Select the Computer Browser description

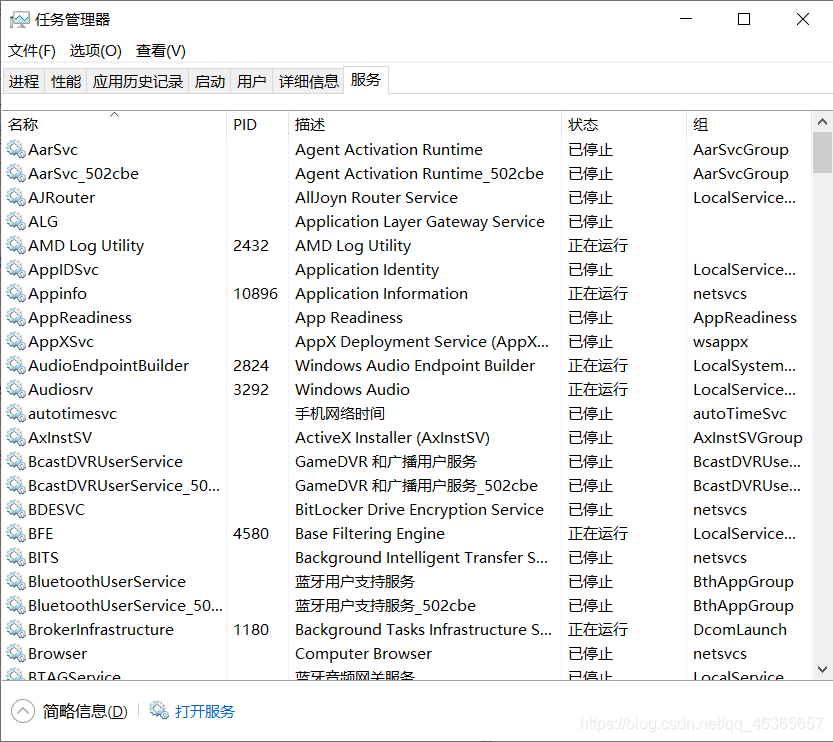[x=363, y=654]
